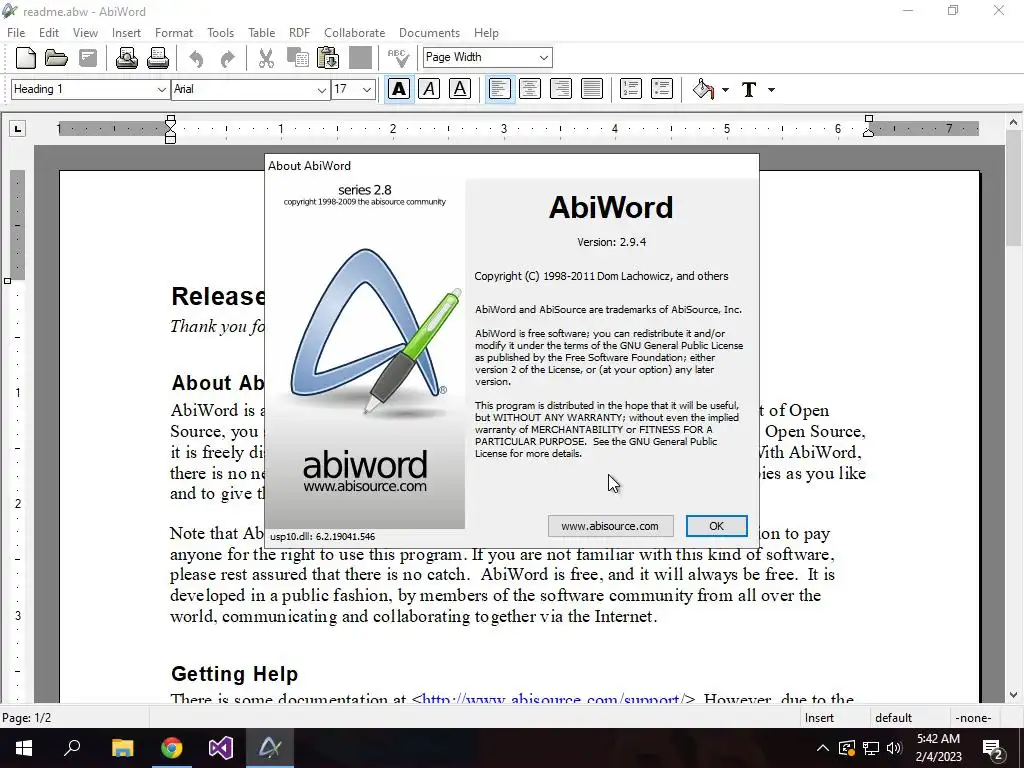Click the left indent marker on ruler

(x=170, y=129)
